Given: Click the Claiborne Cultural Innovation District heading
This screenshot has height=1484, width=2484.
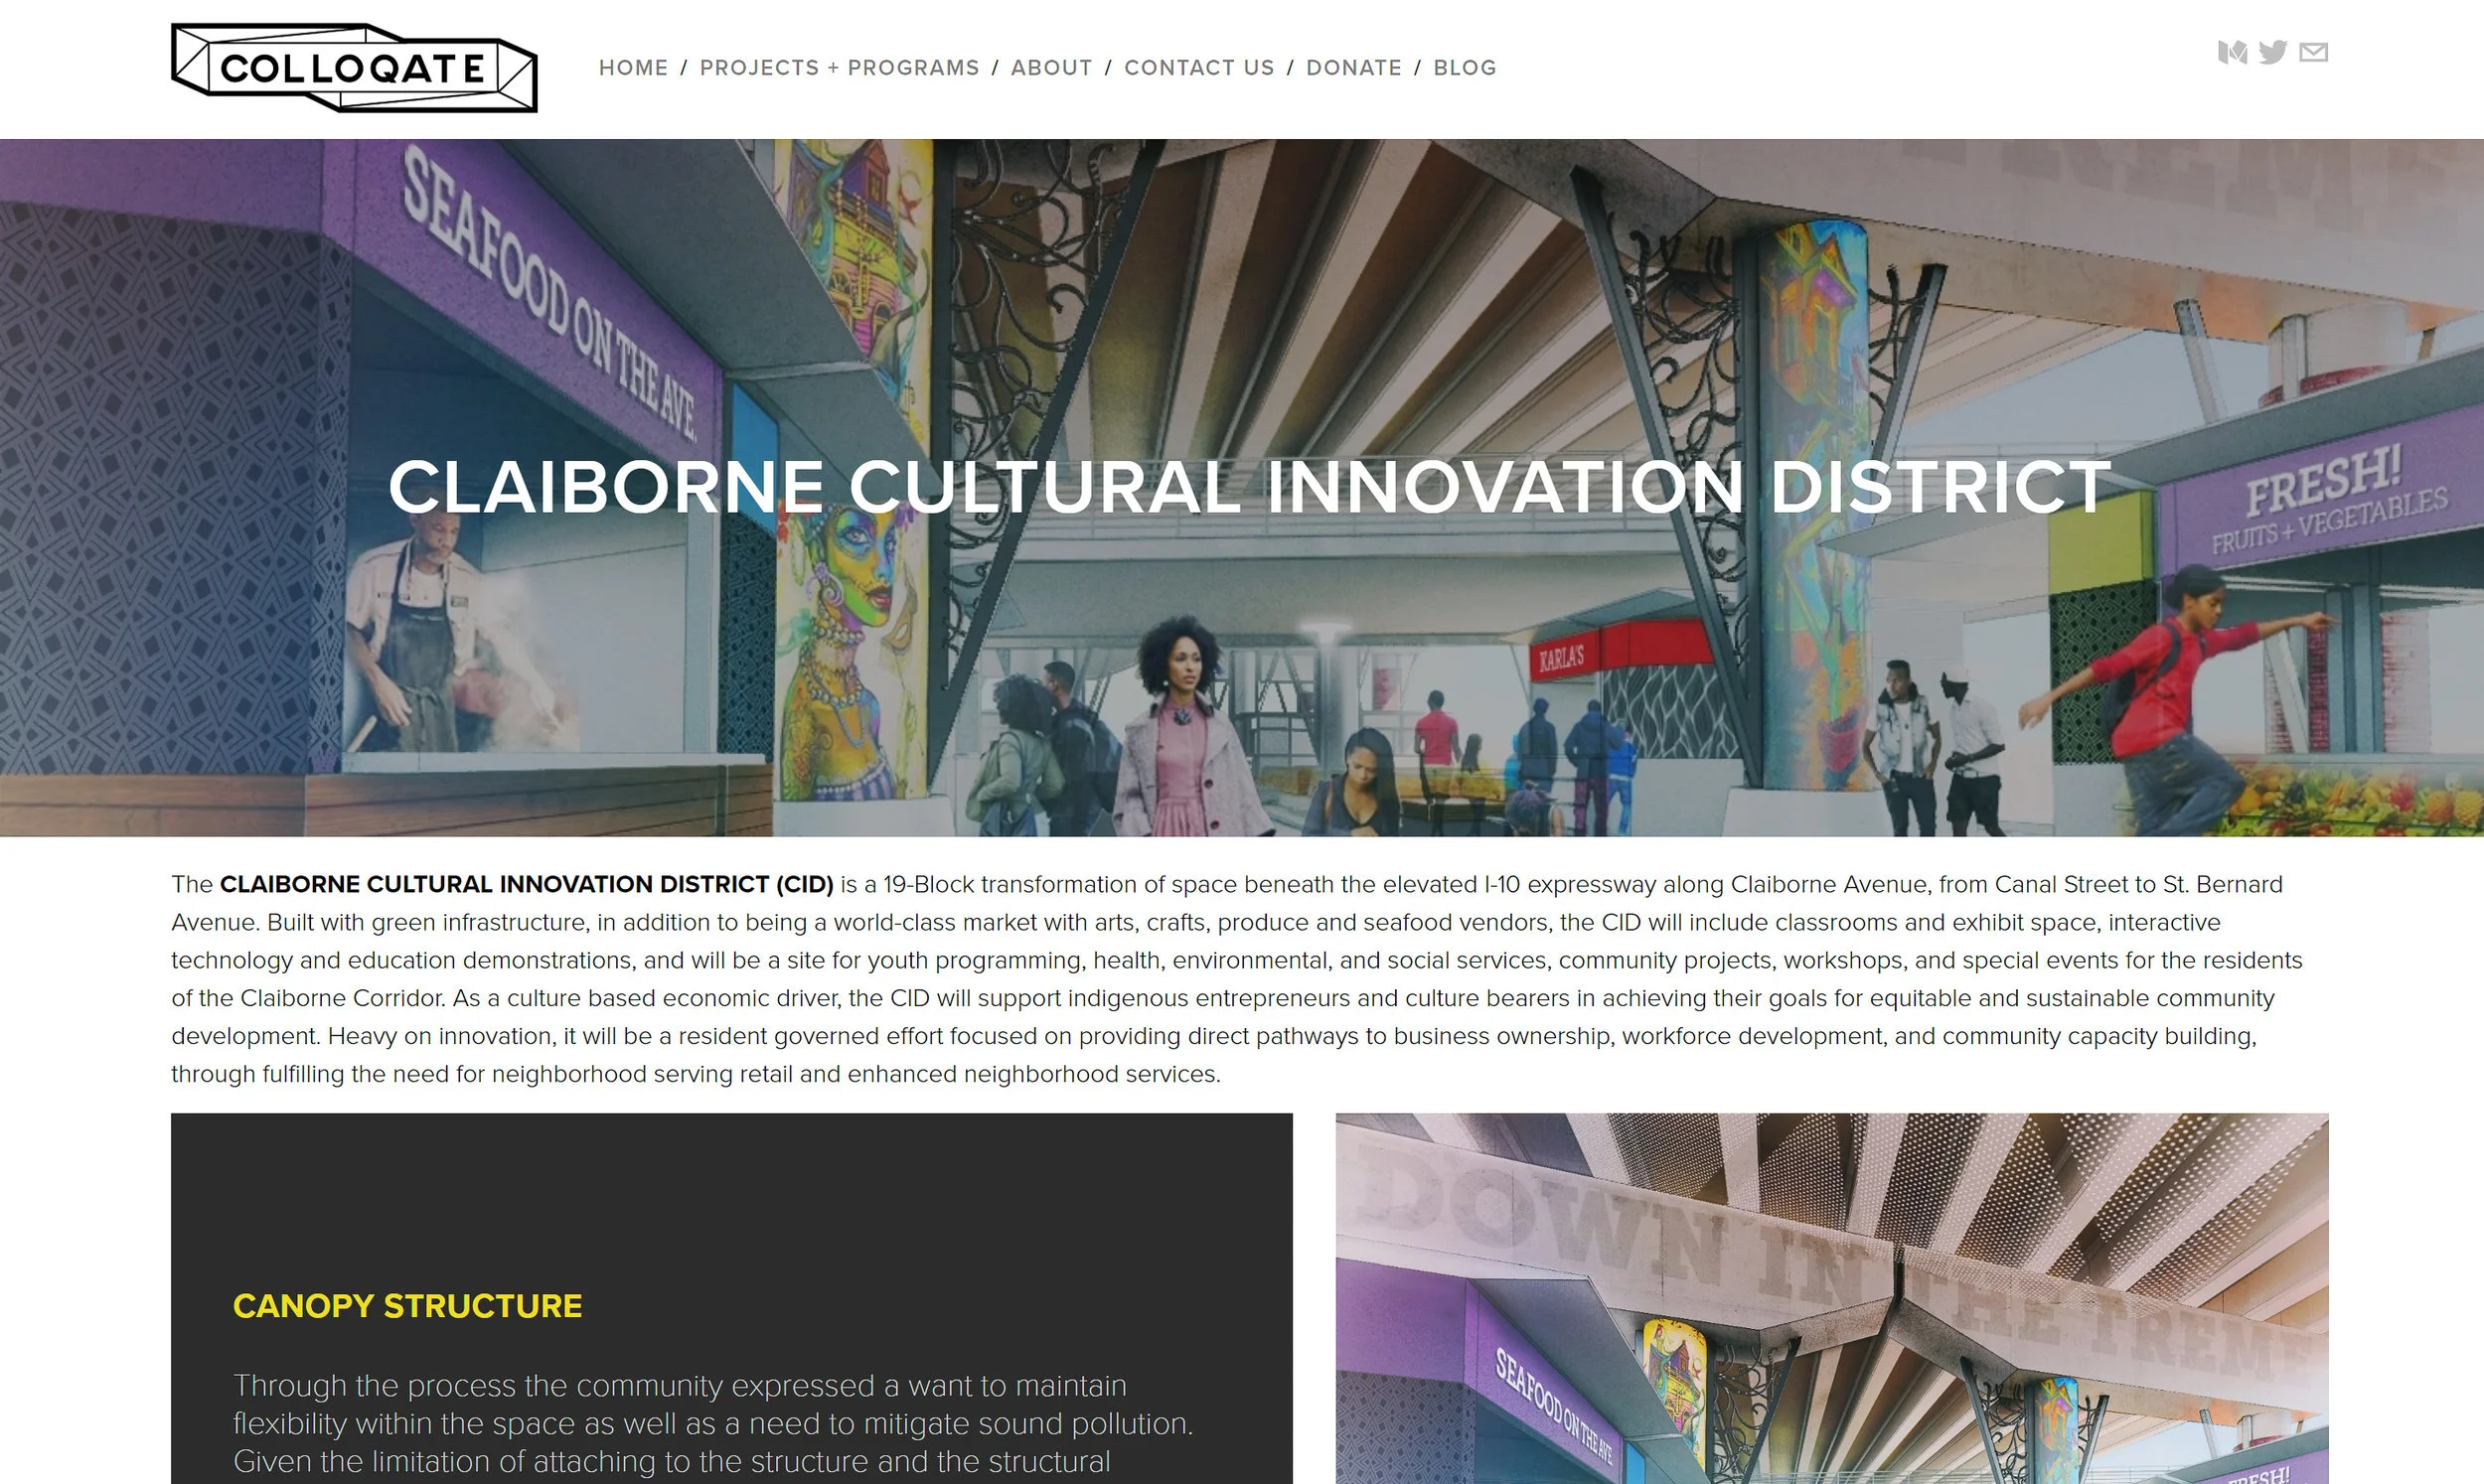Looking at the screenshot, I should 1249,488.
